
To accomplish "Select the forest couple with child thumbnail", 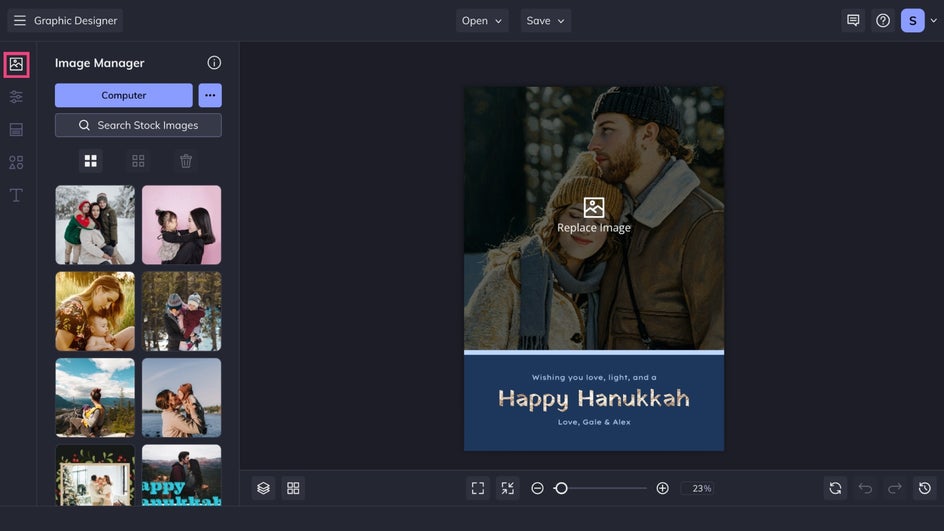I will (181, 311).
